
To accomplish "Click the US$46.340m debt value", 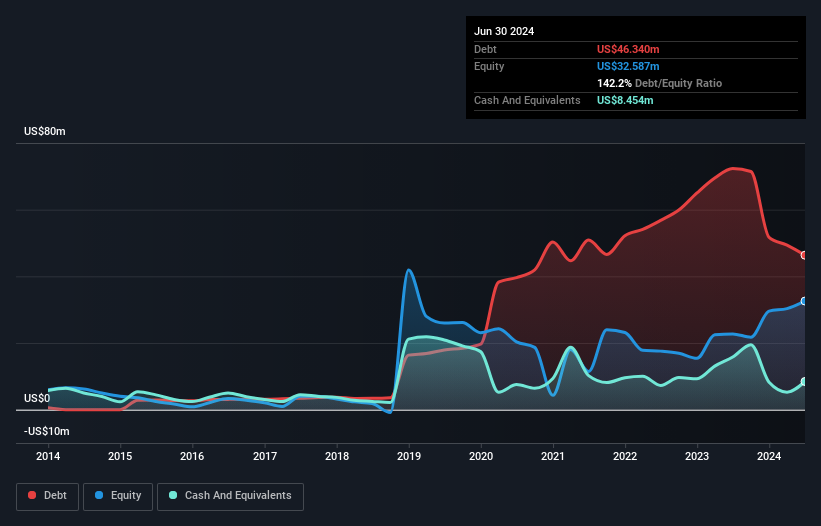I will tap(628, 49).
